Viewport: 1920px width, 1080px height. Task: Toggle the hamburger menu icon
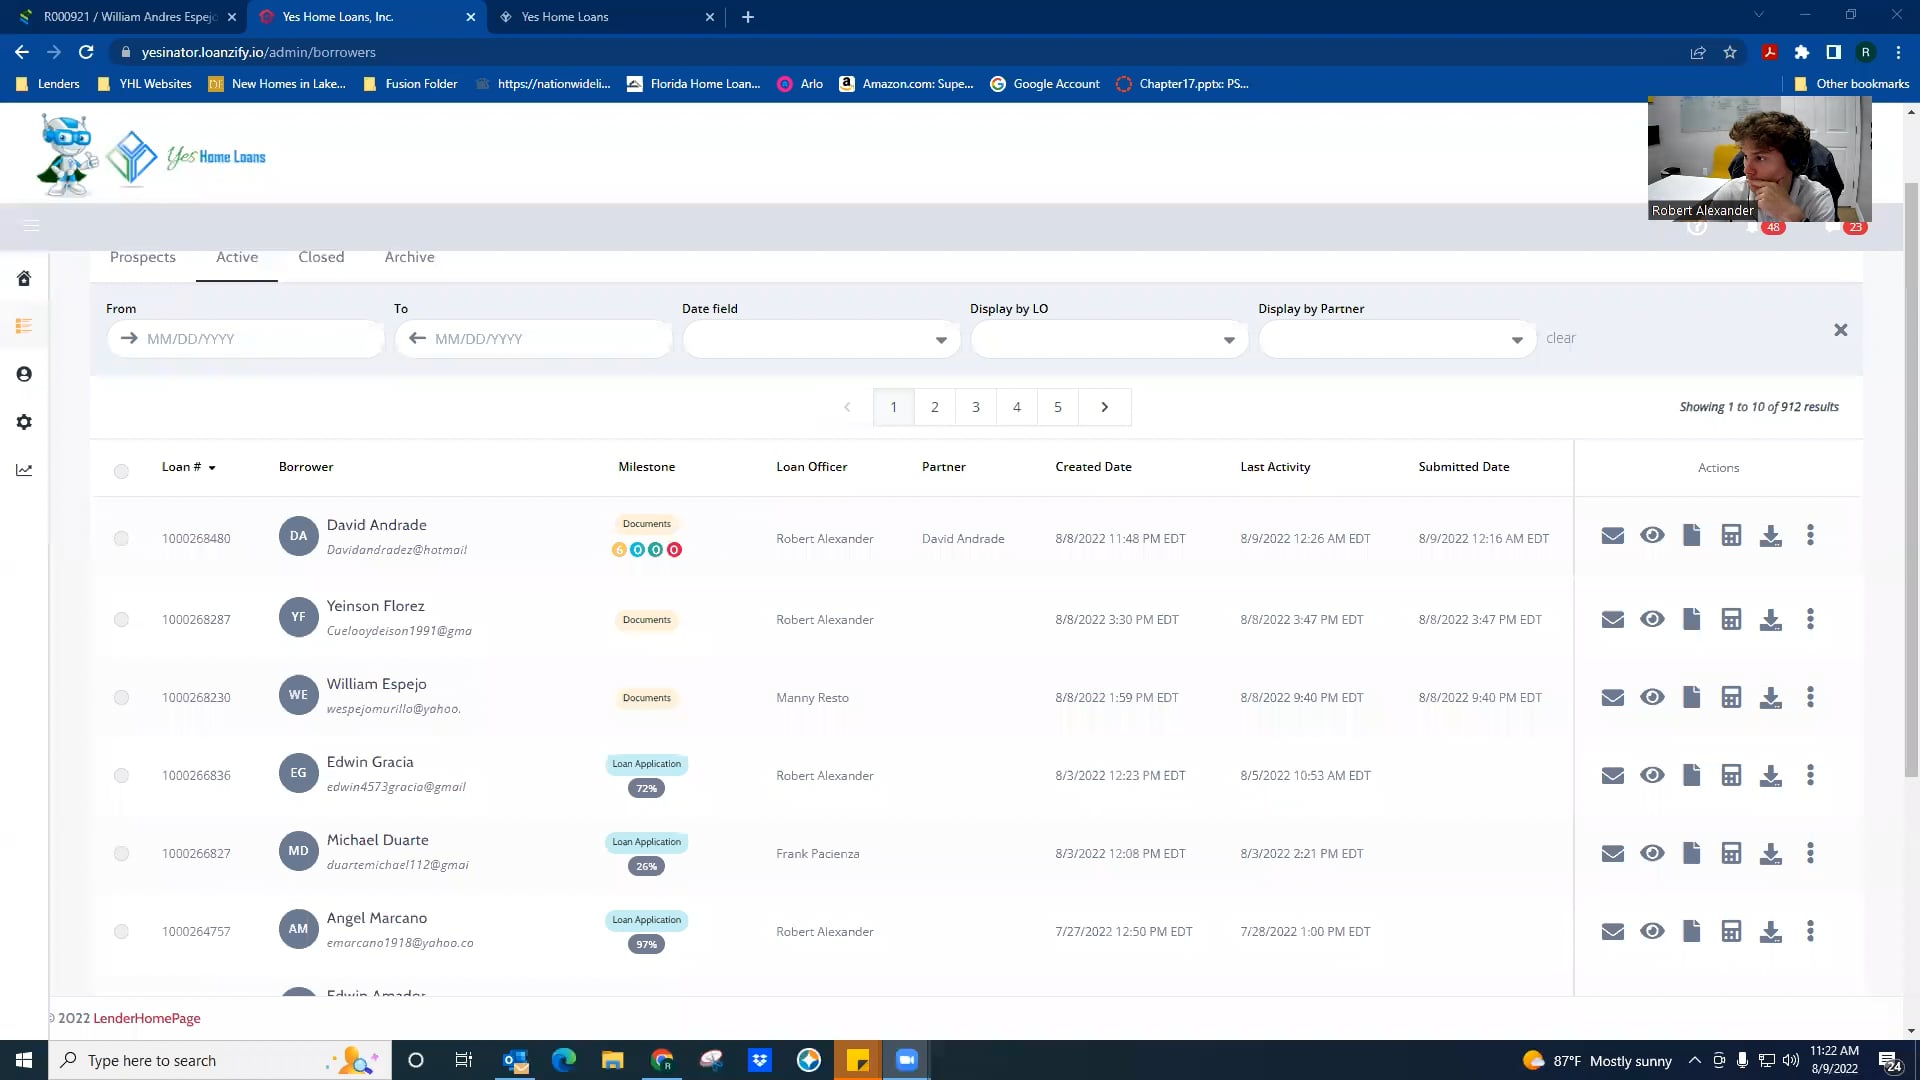coord(31,226)
